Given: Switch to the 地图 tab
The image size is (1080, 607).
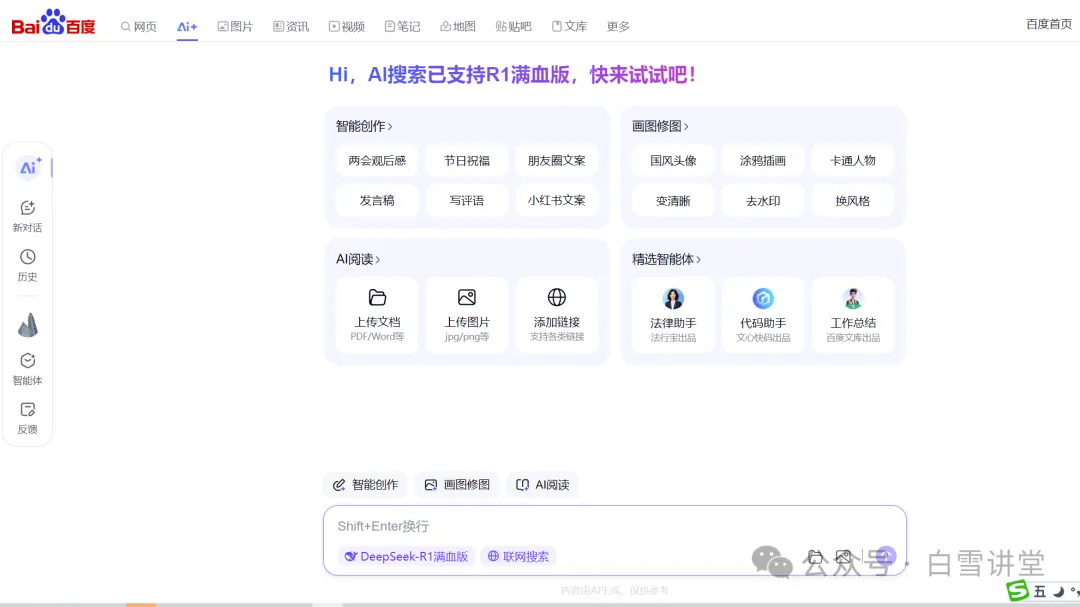Looking at the screenshot, I should point(458,26).
